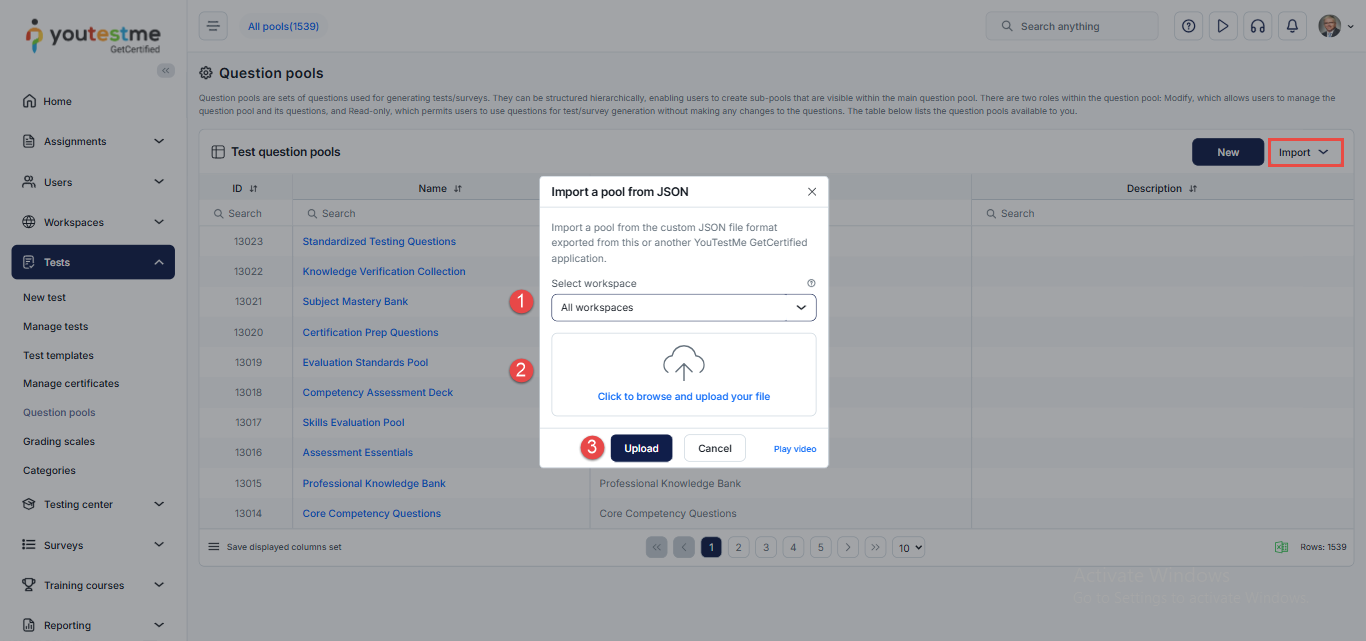Open the help question mark icon
This screenshot has height=641, width=1366.
[1188, 26]
